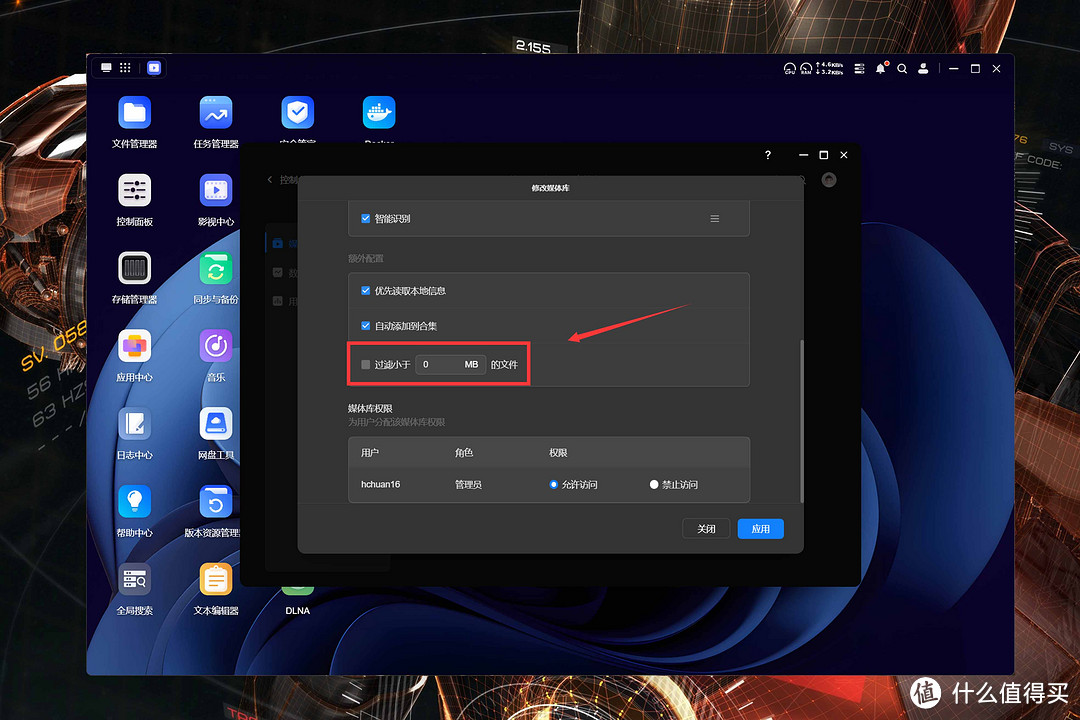Click the 应用 (Apply) button
The height and width of the screenshot is (720, 1080).
(760, 528)
